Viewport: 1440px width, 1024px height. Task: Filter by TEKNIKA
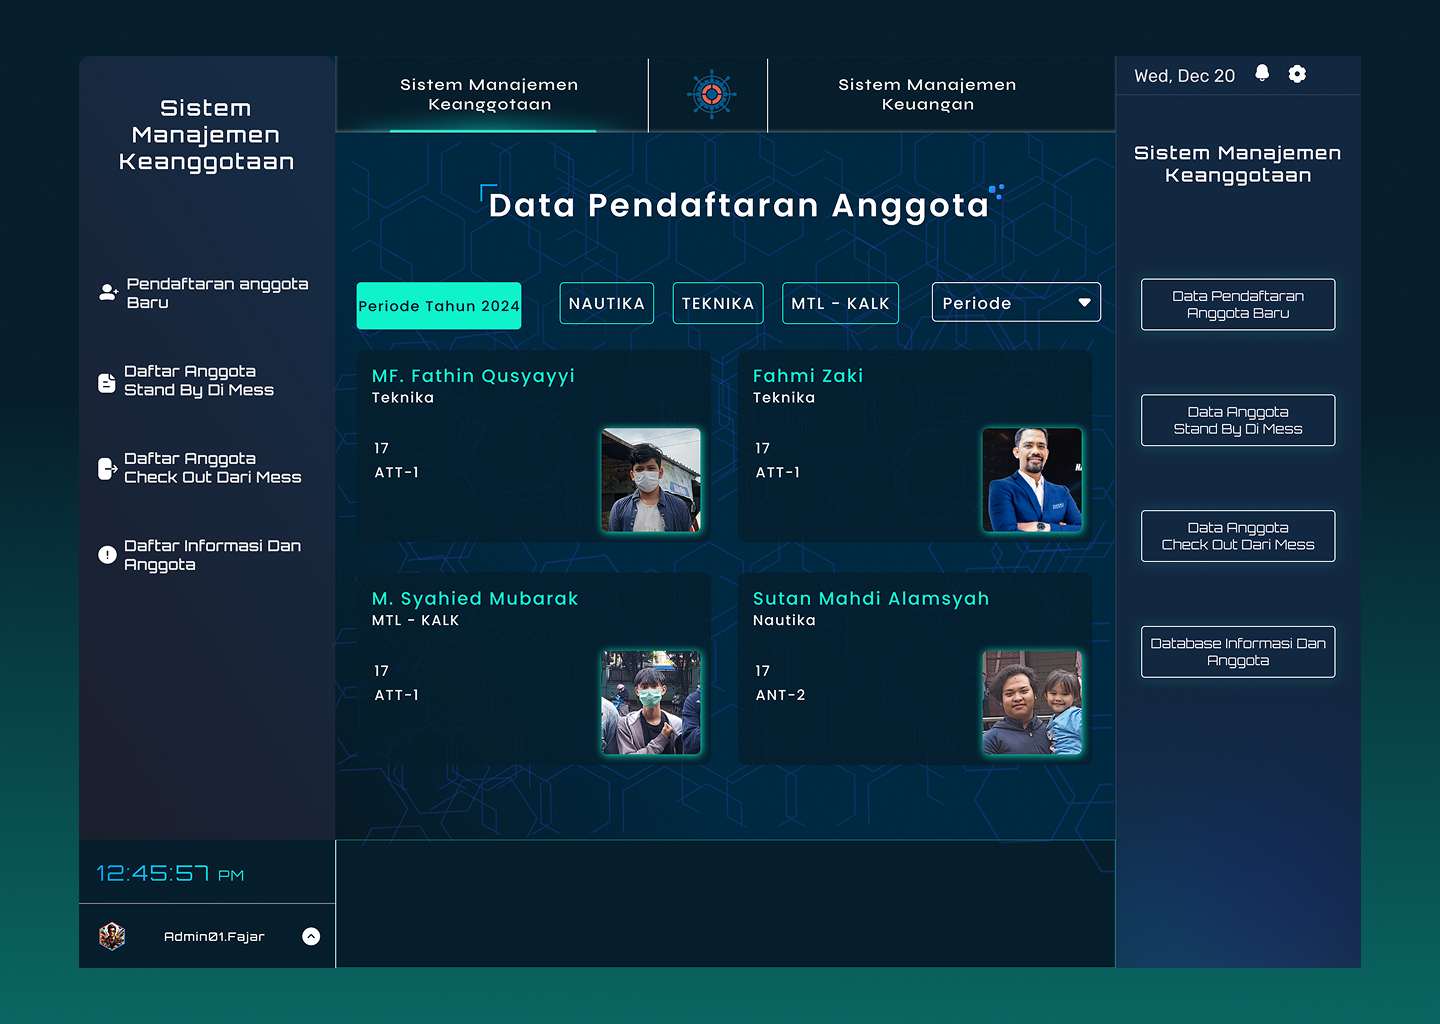(x=718, y=303)
